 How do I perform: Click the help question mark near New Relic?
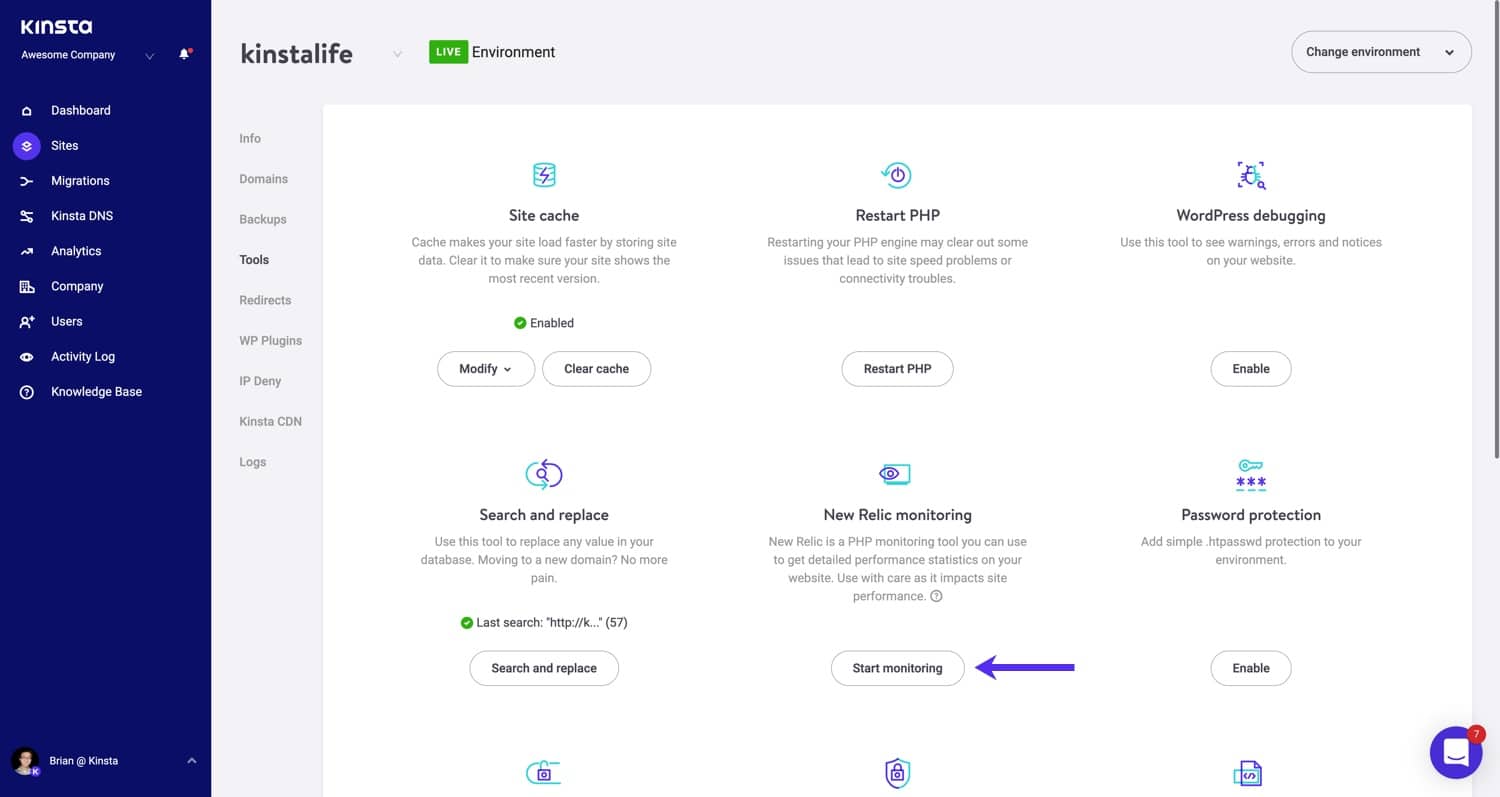click(936, 596)
